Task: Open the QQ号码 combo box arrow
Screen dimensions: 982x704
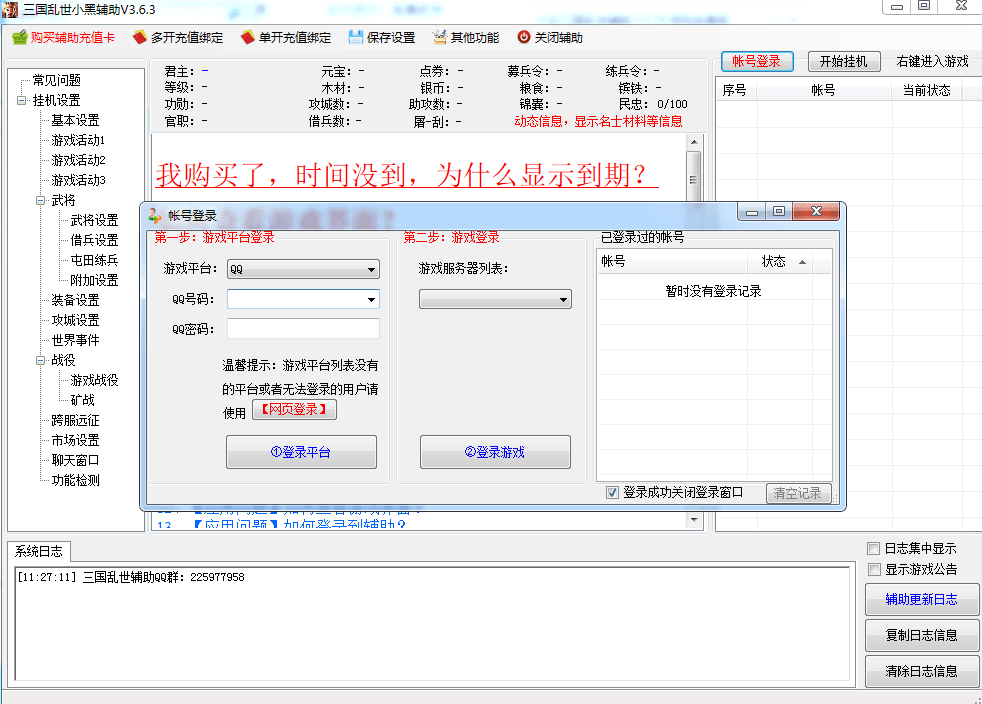Action: click(371, 299)
